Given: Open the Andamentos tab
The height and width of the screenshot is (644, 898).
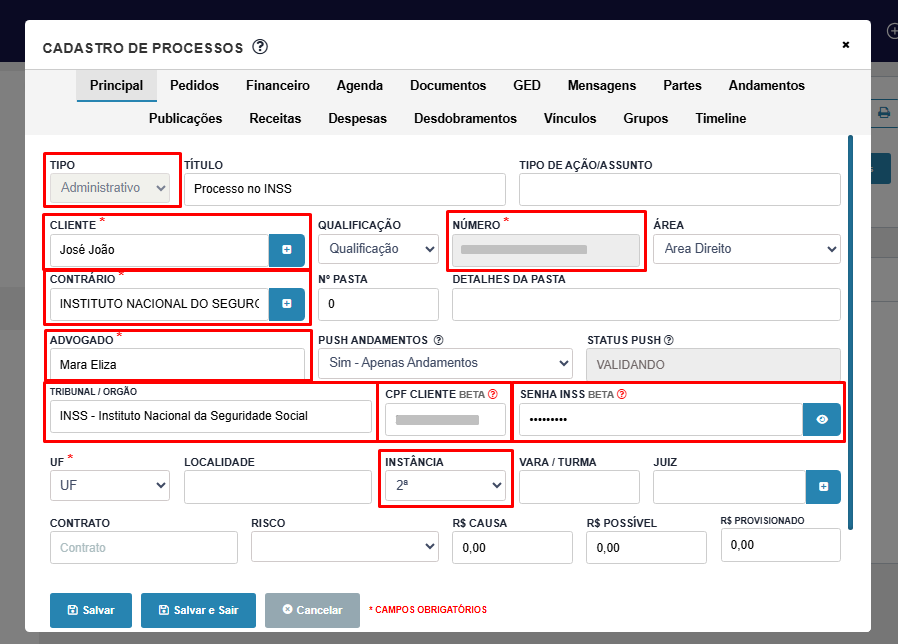Looking at the screenshot, I should pos(766,85).
